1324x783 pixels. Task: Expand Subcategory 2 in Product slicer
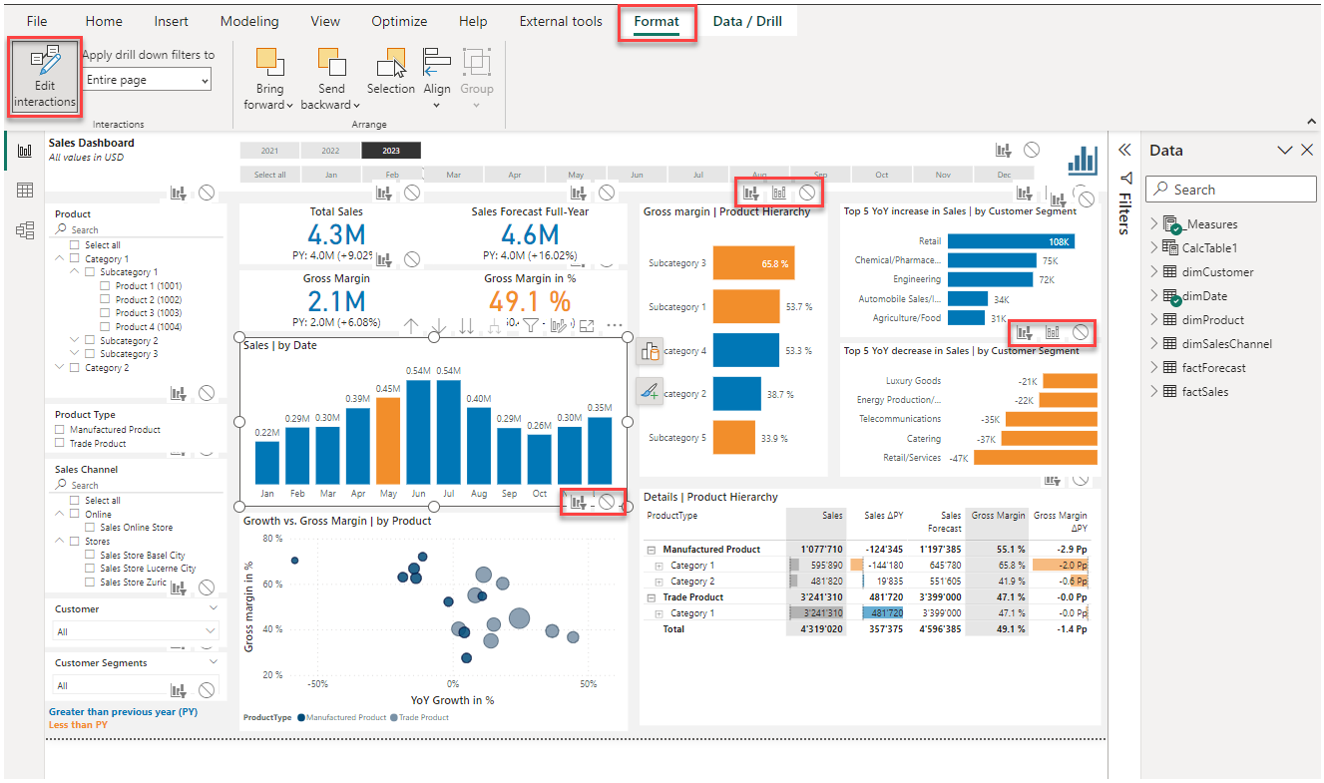[x=75, y=341]
